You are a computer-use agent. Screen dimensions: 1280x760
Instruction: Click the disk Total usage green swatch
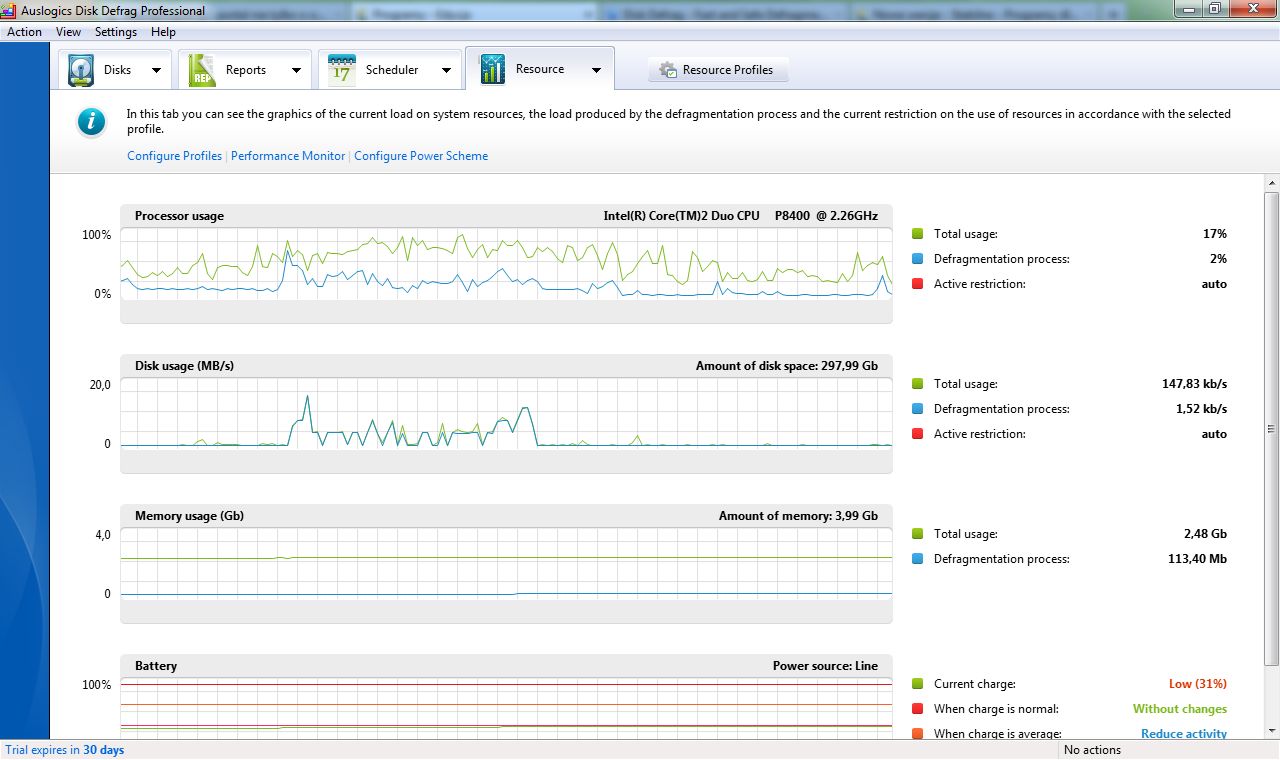tap(917, 384)
